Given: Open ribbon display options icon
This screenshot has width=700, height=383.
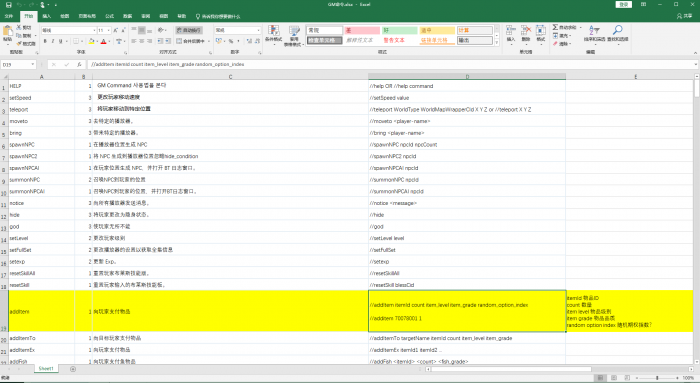Looking at the screenshot, I should click(x=643, y=4).
